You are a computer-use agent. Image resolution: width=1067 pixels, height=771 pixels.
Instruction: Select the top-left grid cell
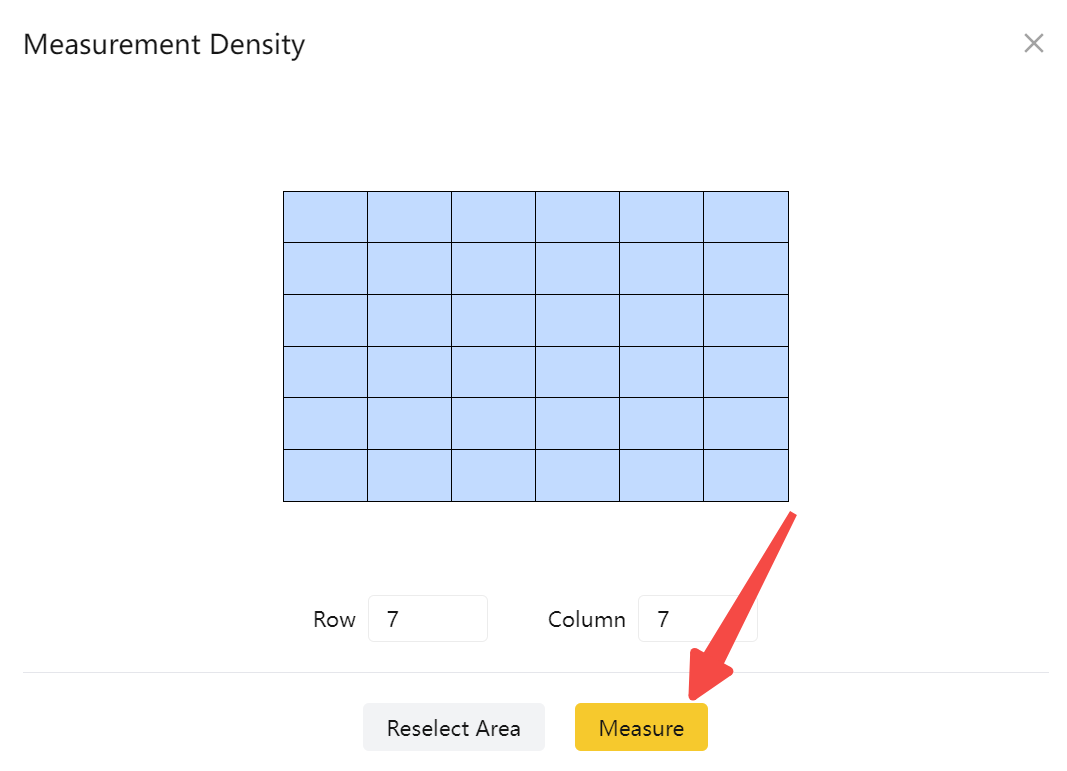326,217
